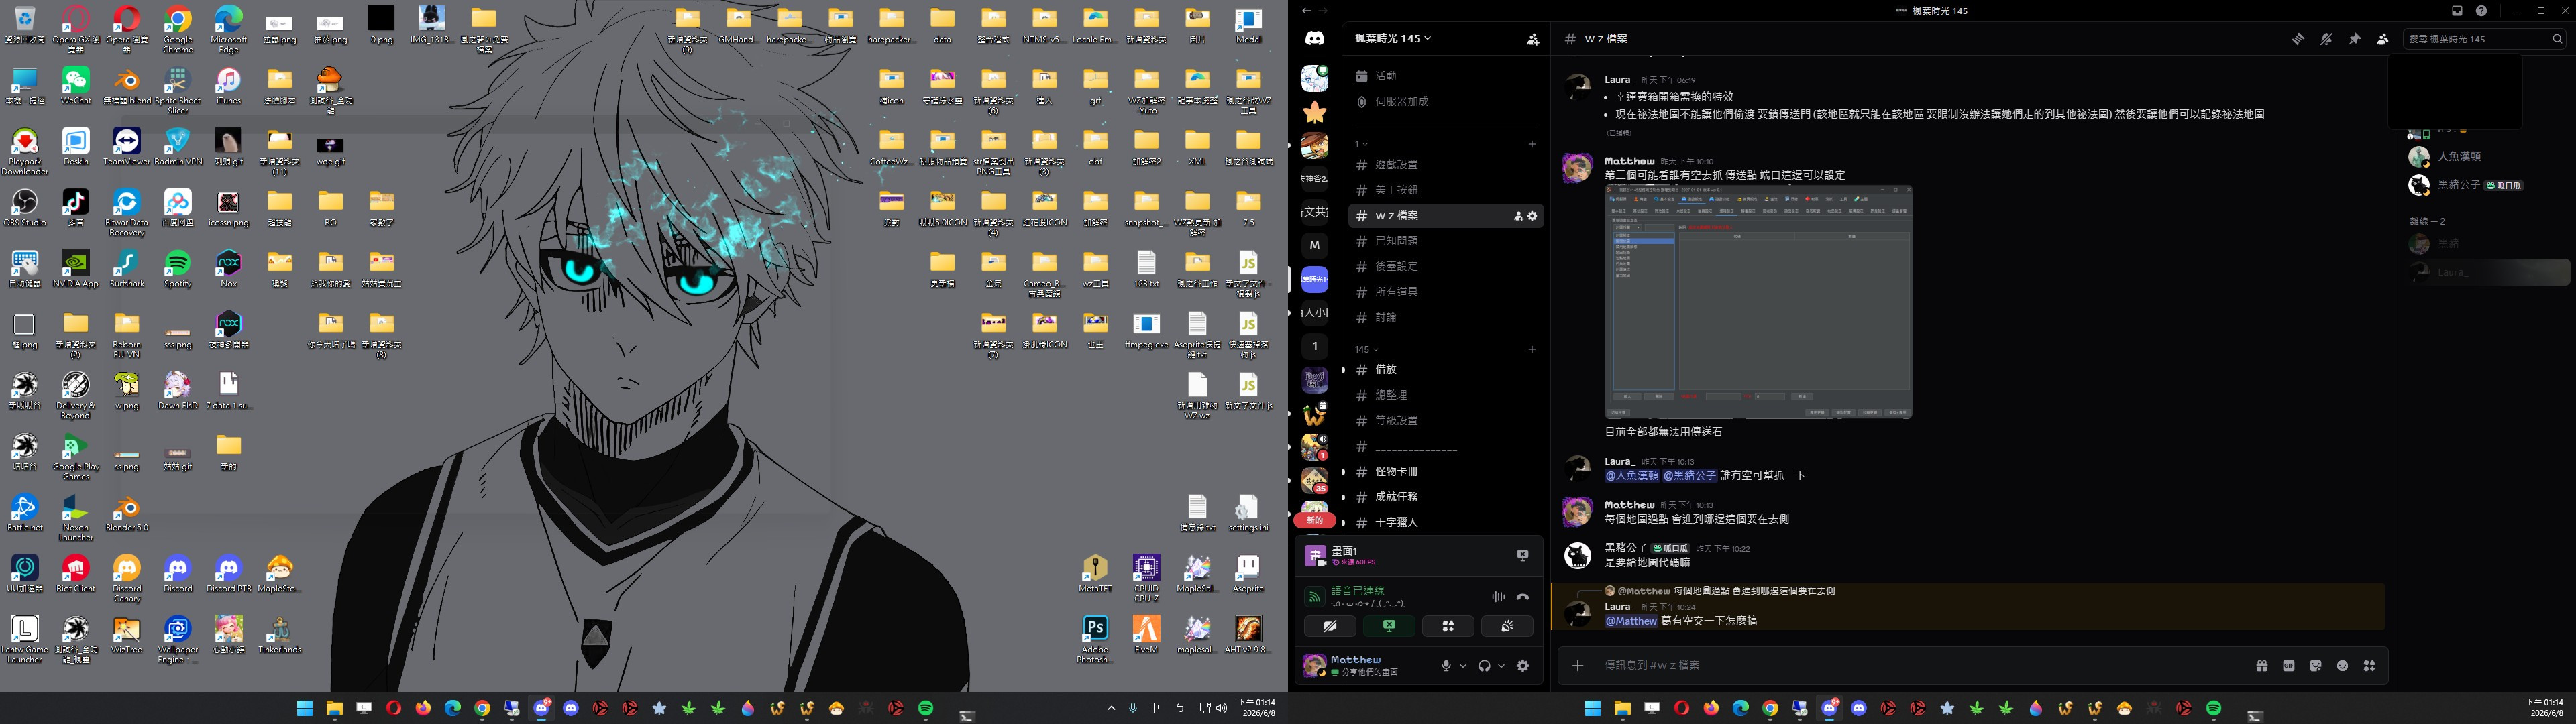Viewport: 2576px width, 724px height.
Task: Open GIF picker in message bar
Action: (2288, 666)
